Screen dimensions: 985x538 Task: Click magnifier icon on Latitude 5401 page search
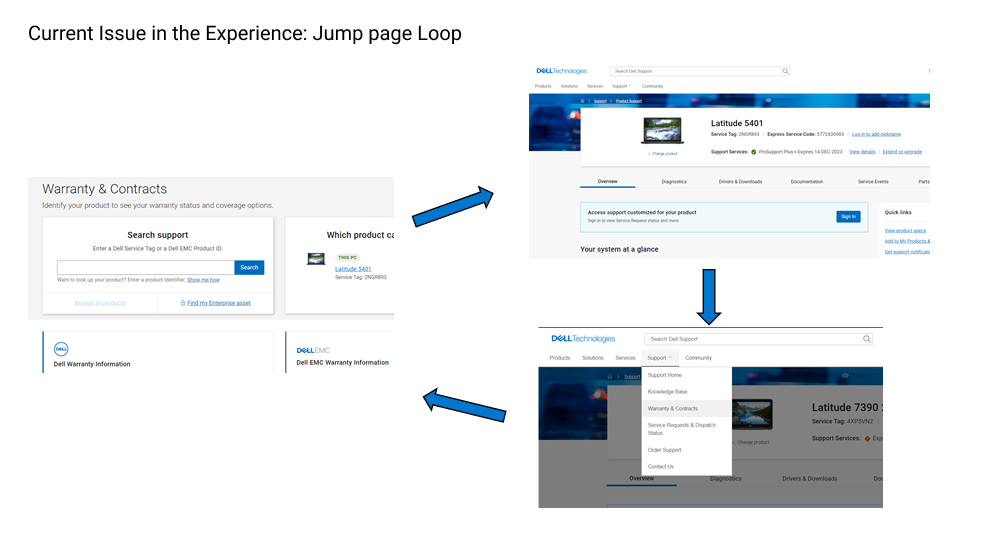point(785,71)
